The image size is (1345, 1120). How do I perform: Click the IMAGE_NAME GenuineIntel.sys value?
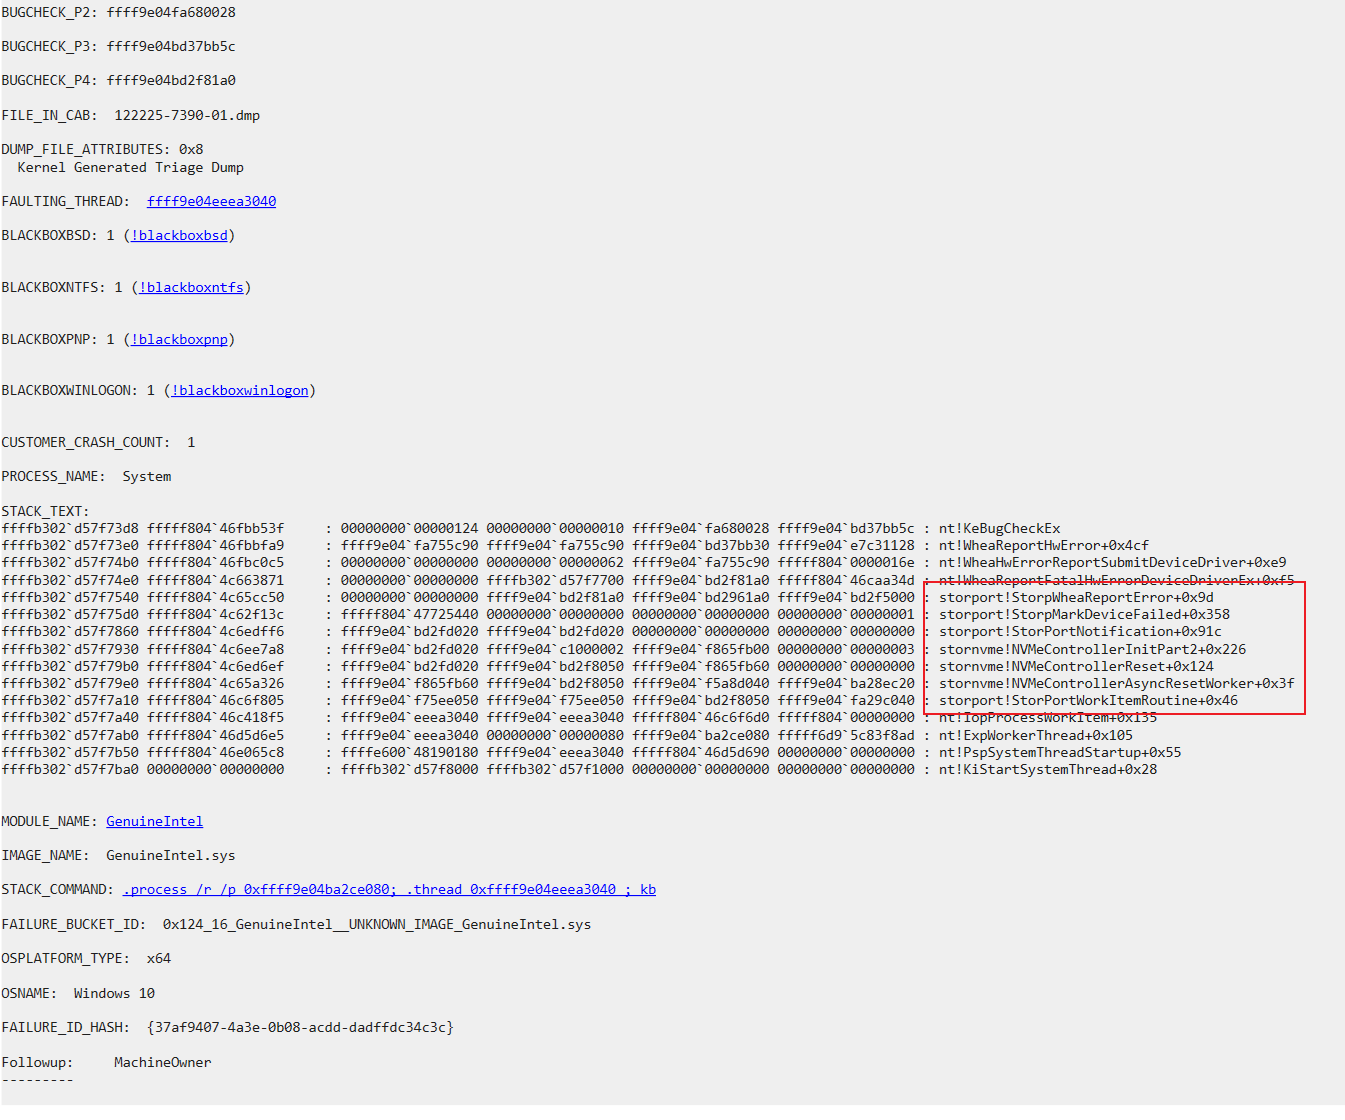pyautogui.click(x=171, y=855)
